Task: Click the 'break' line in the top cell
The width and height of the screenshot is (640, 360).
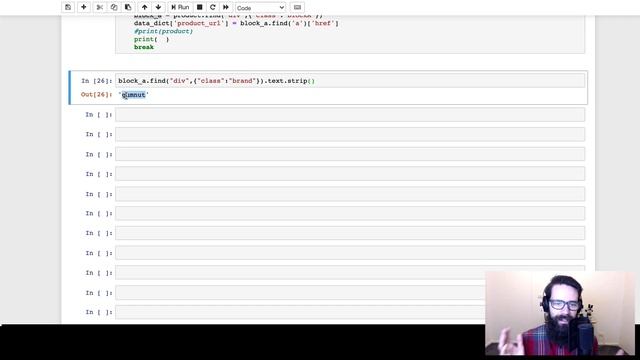Action: pos(144,47)
